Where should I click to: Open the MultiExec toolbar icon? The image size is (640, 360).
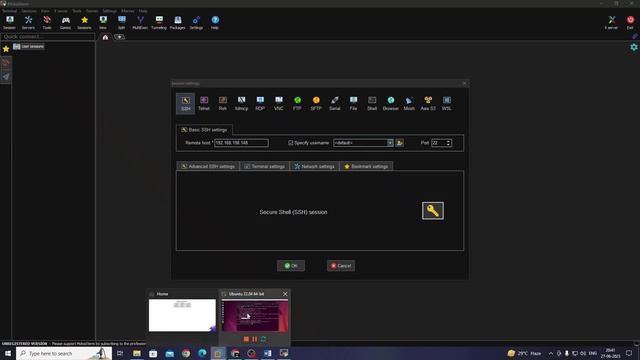[140, 22]
